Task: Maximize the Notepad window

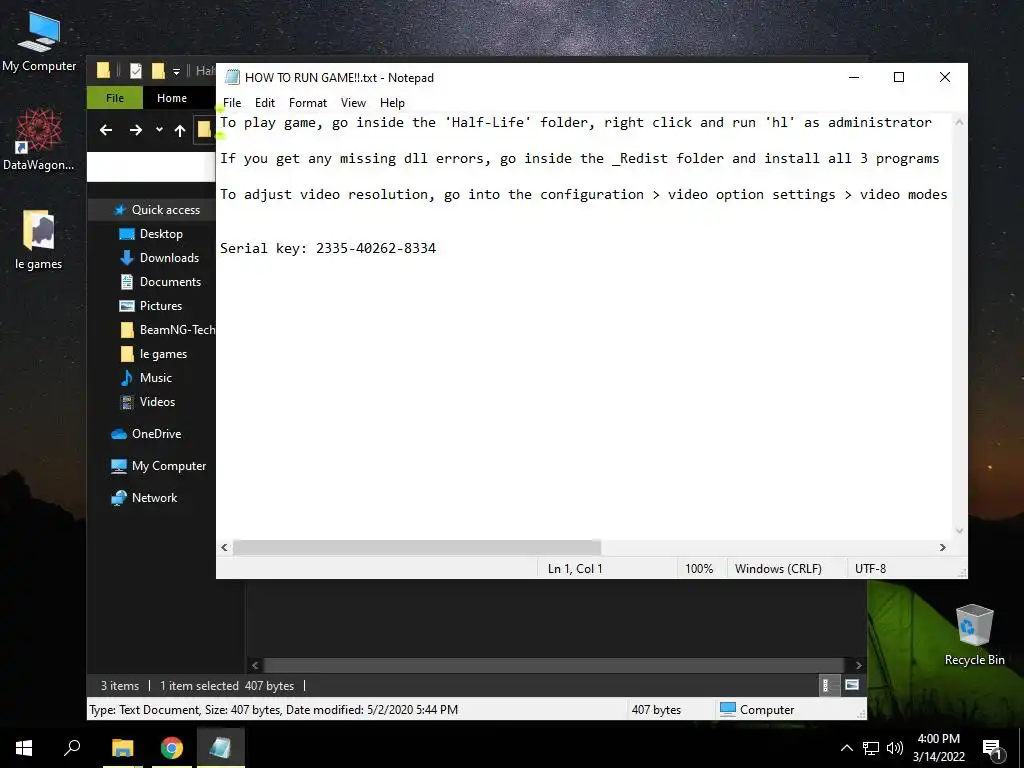Action: [899, 77]
